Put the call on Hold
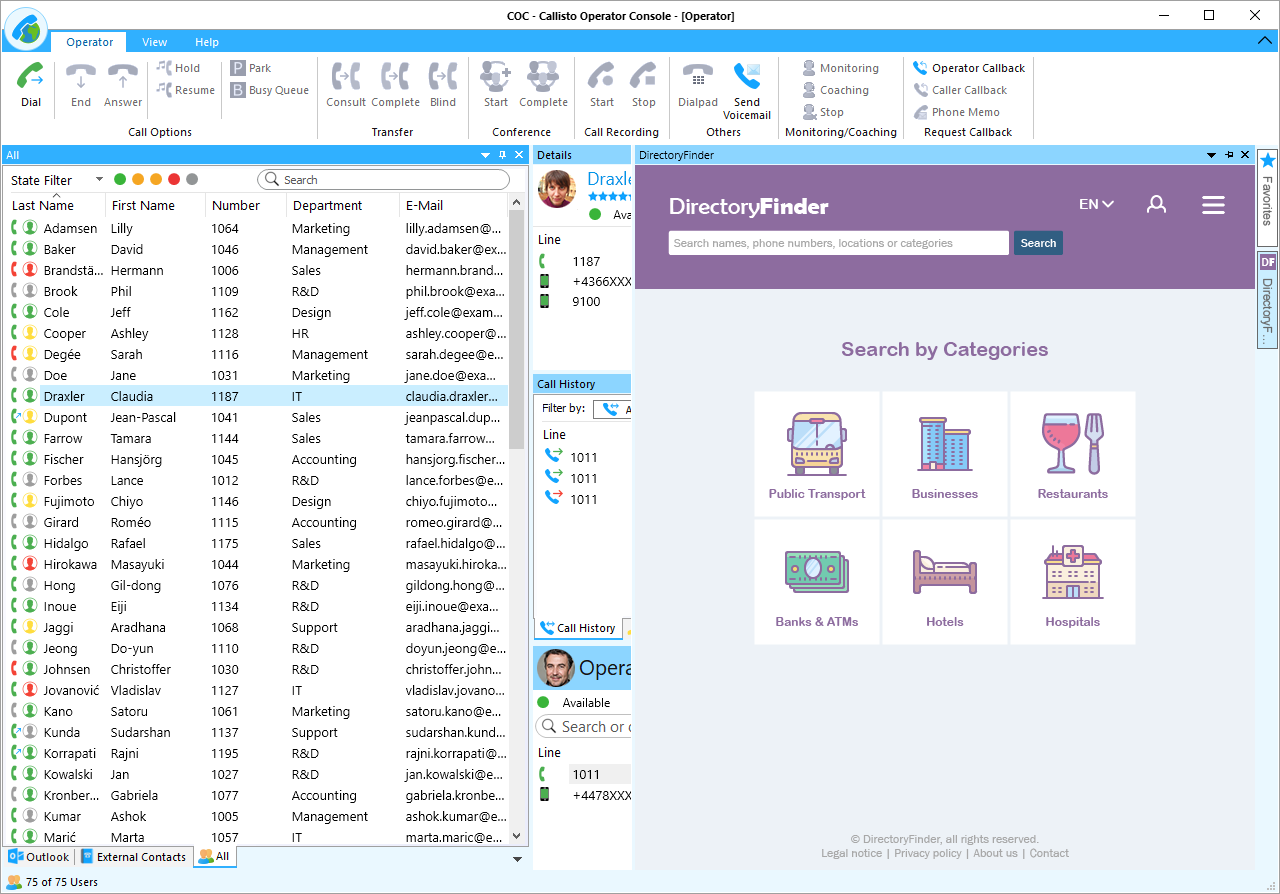 (178, 68)
